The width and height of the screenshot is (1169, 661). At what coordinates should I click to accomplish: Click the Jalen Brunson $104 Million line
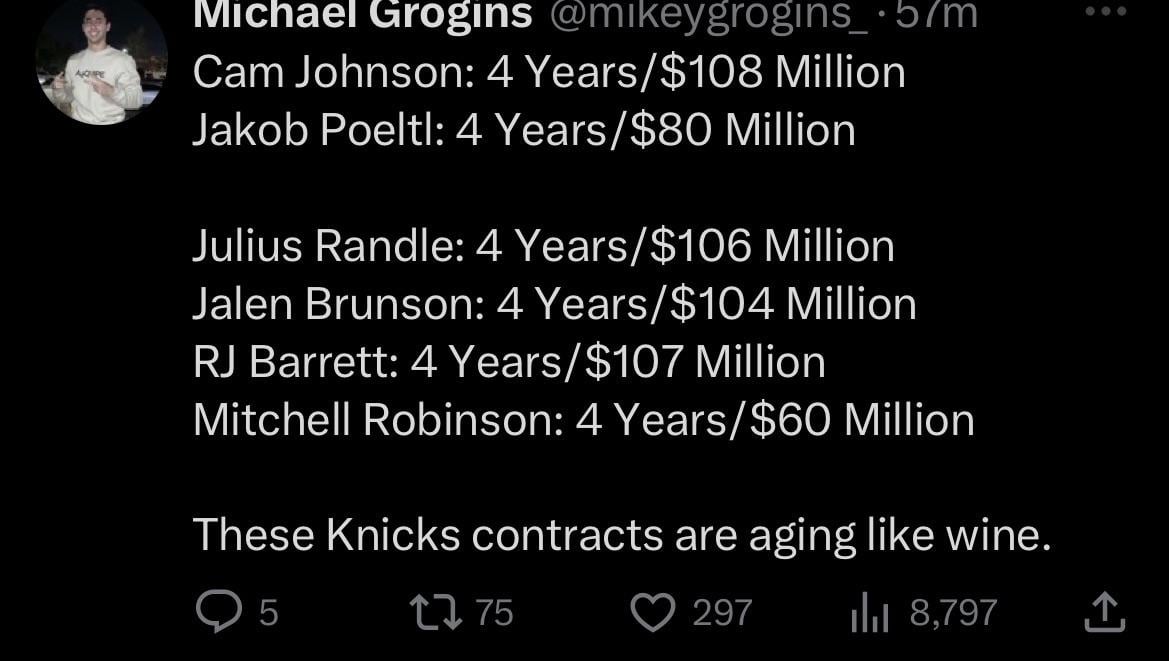554,304
